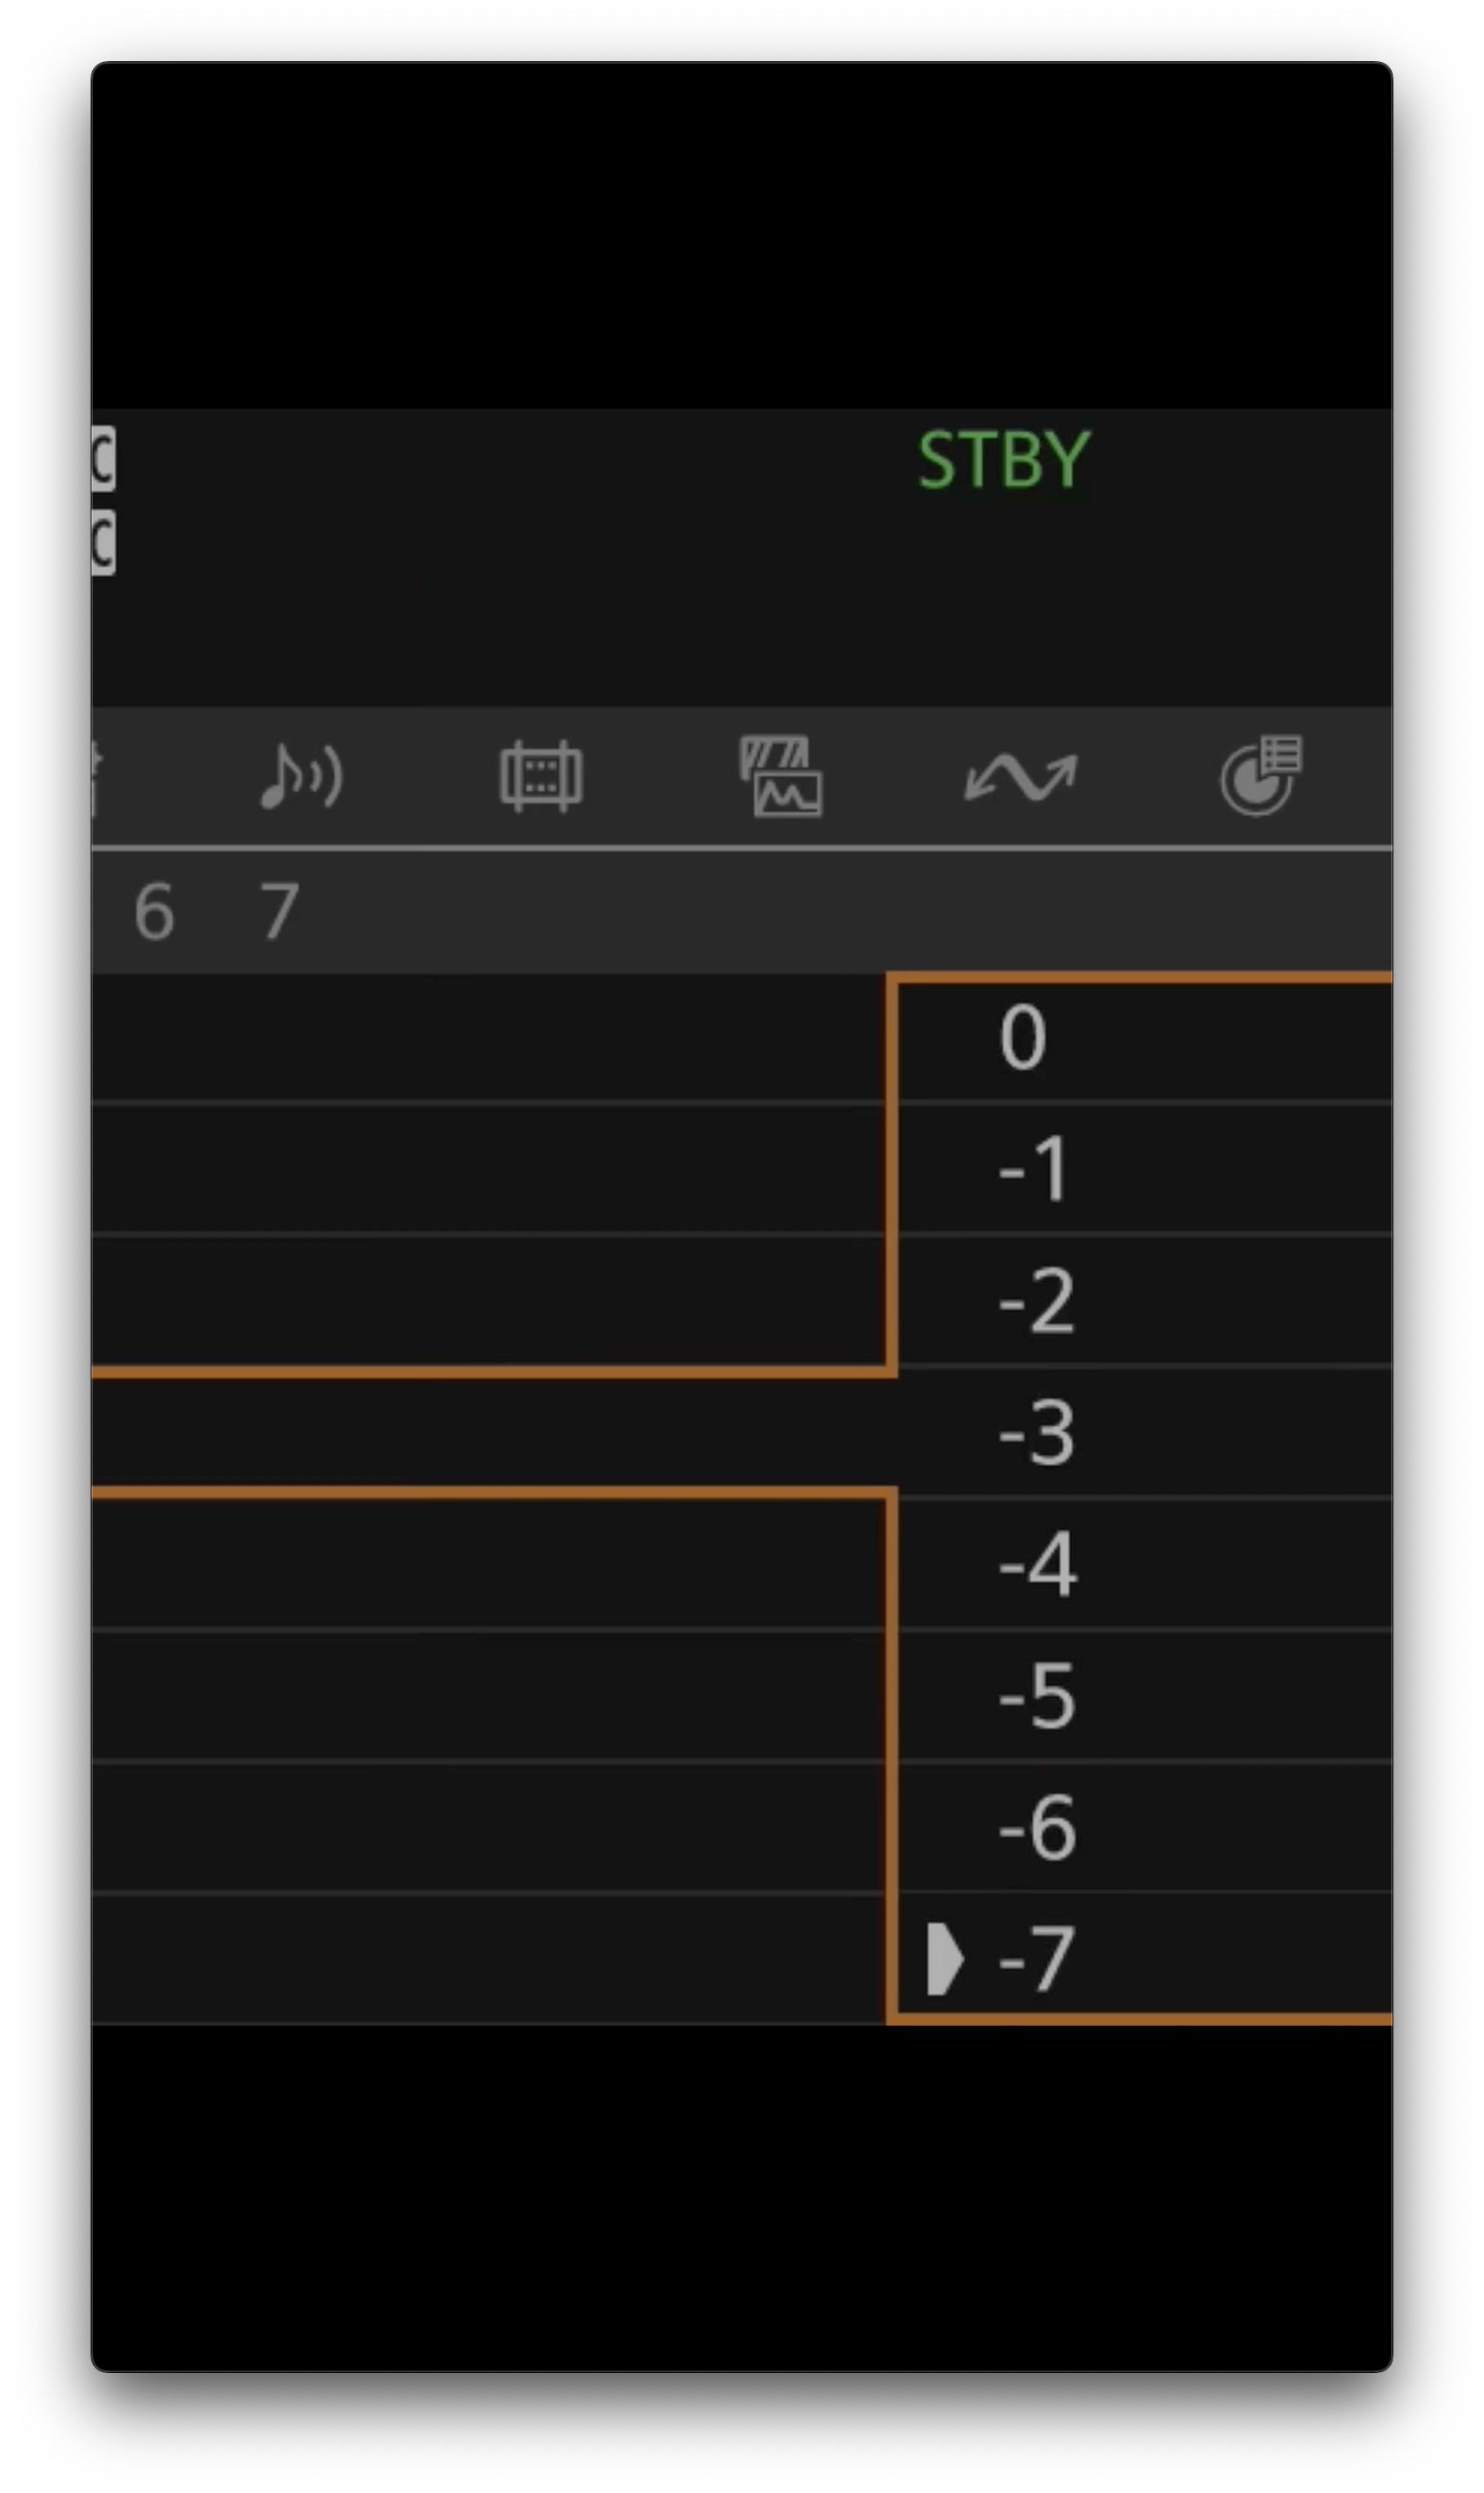Select the -6 entry
The width and height of the screenshot is (1484, 2493).
coord(1037,1827)
